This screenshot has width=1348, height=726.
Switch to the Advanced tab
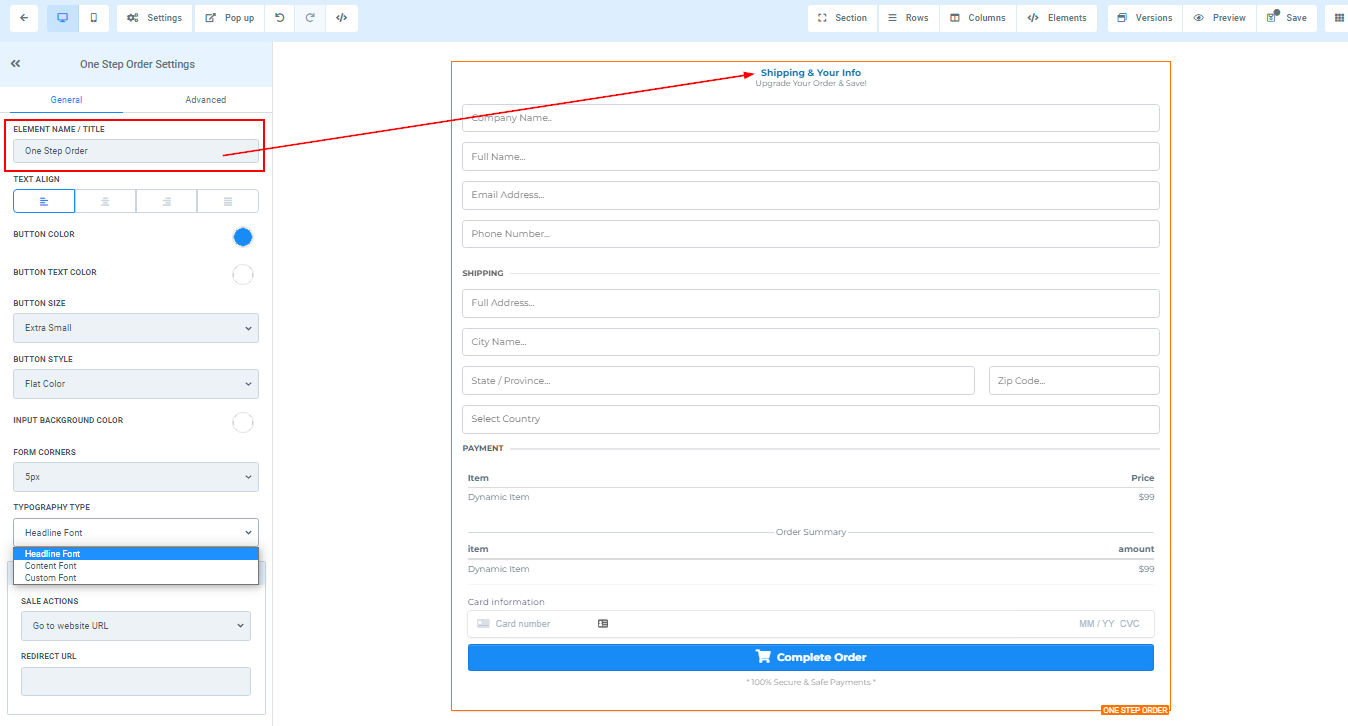click(x=205, y=100)
